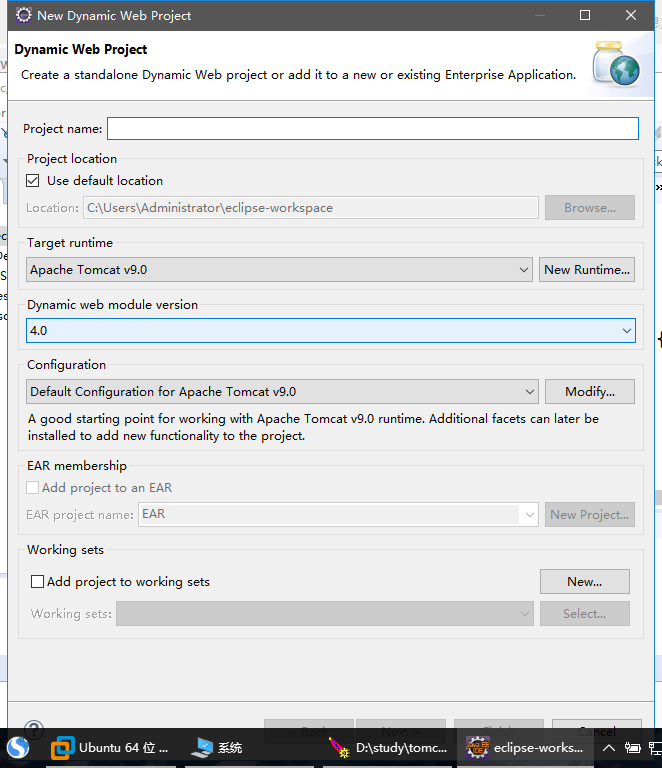The width and height of the screenshot is (662, 768).
Task: Open Dynamic web module version dropdown
Action: tap(331, 331)
